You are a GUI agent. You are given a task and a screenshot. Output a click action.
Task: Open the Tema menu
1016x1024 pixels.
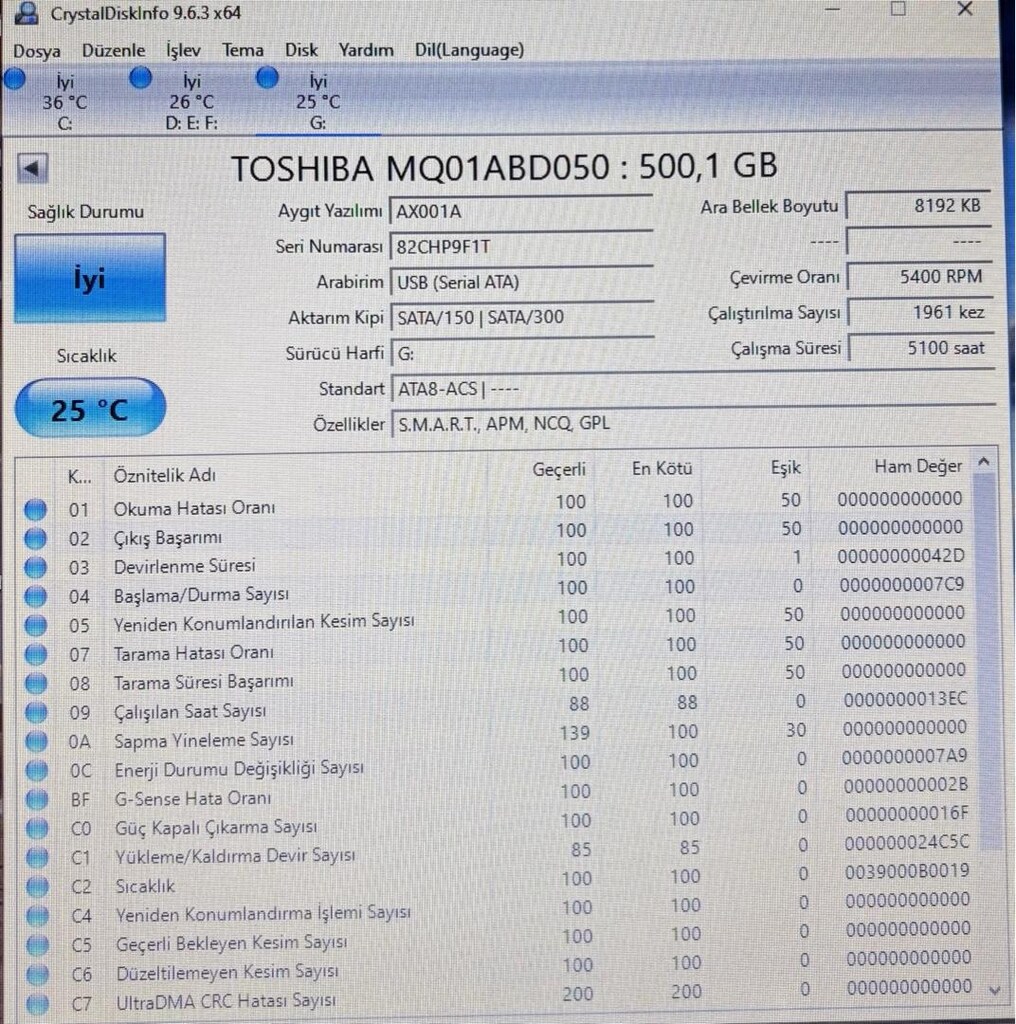tap(243, 50)
